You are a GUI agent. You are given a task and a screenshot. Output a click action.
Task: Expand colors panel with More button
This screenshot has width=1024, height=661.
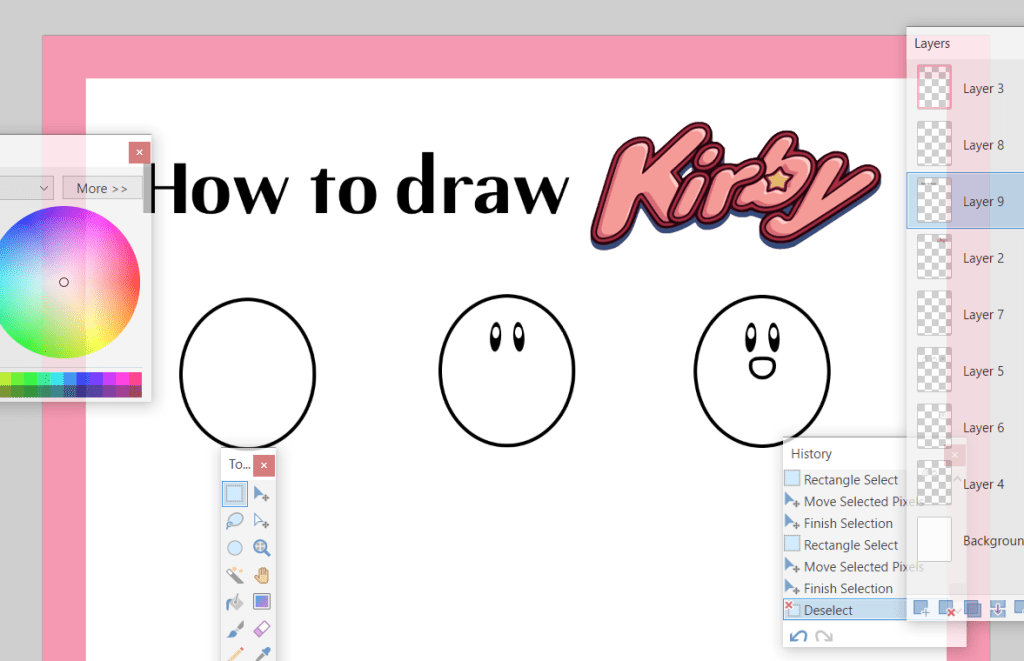(x=102, y=188)
